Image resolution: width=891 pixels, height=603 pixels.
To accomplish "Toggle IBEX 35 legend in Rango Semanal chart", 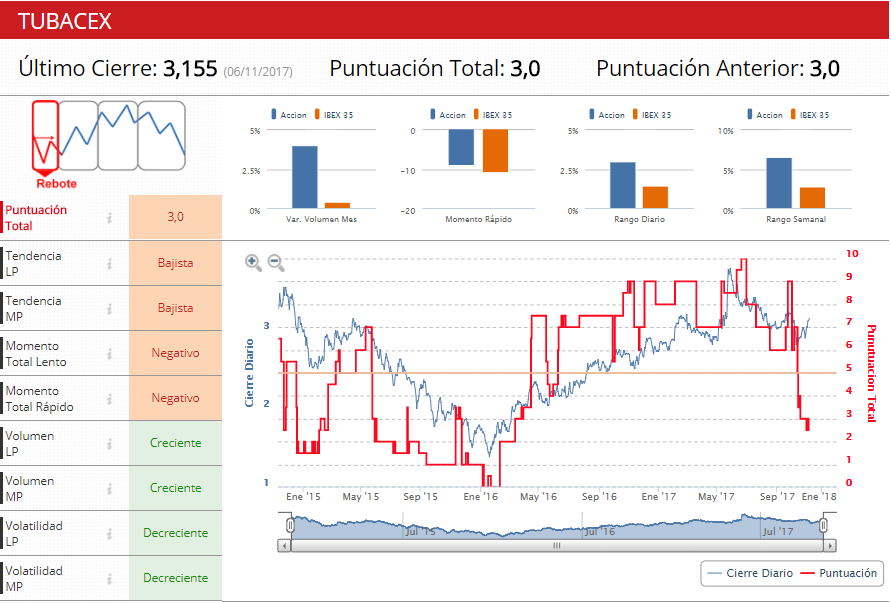I will 810,115.
